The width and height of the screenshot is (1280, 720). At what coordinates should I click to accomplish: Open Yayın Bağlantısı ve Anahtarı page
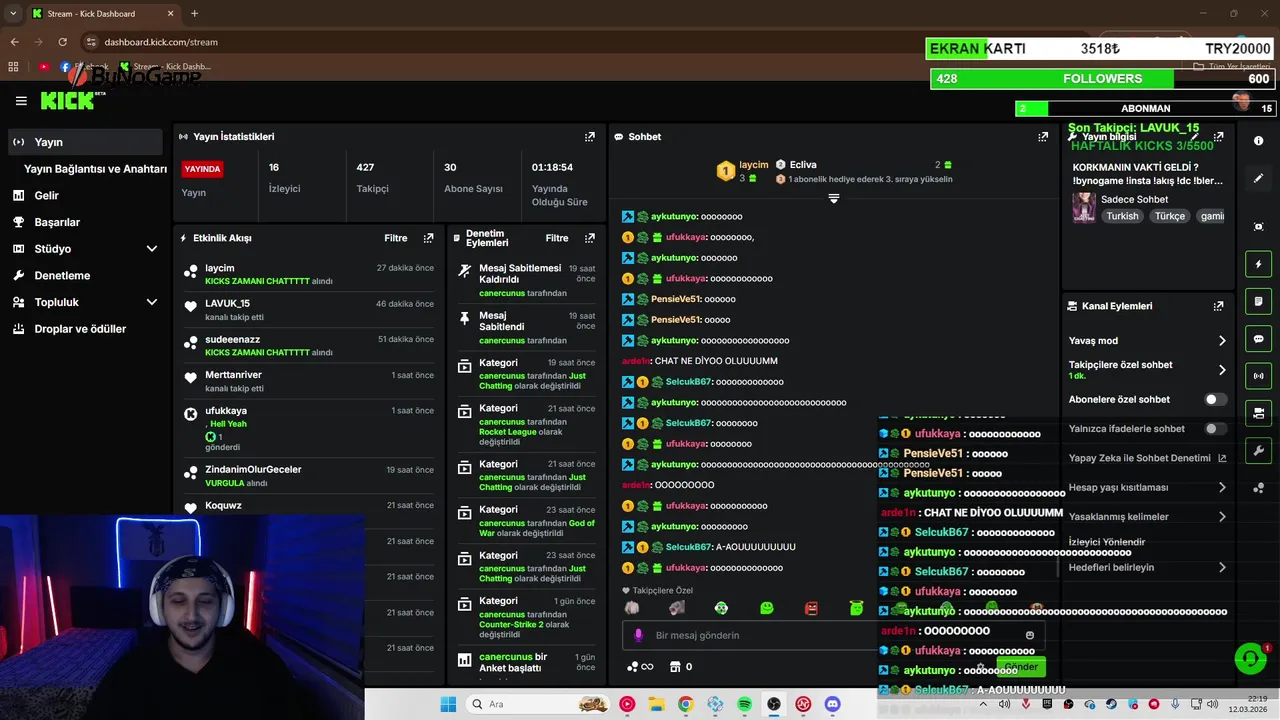click(x=95, y=169)
